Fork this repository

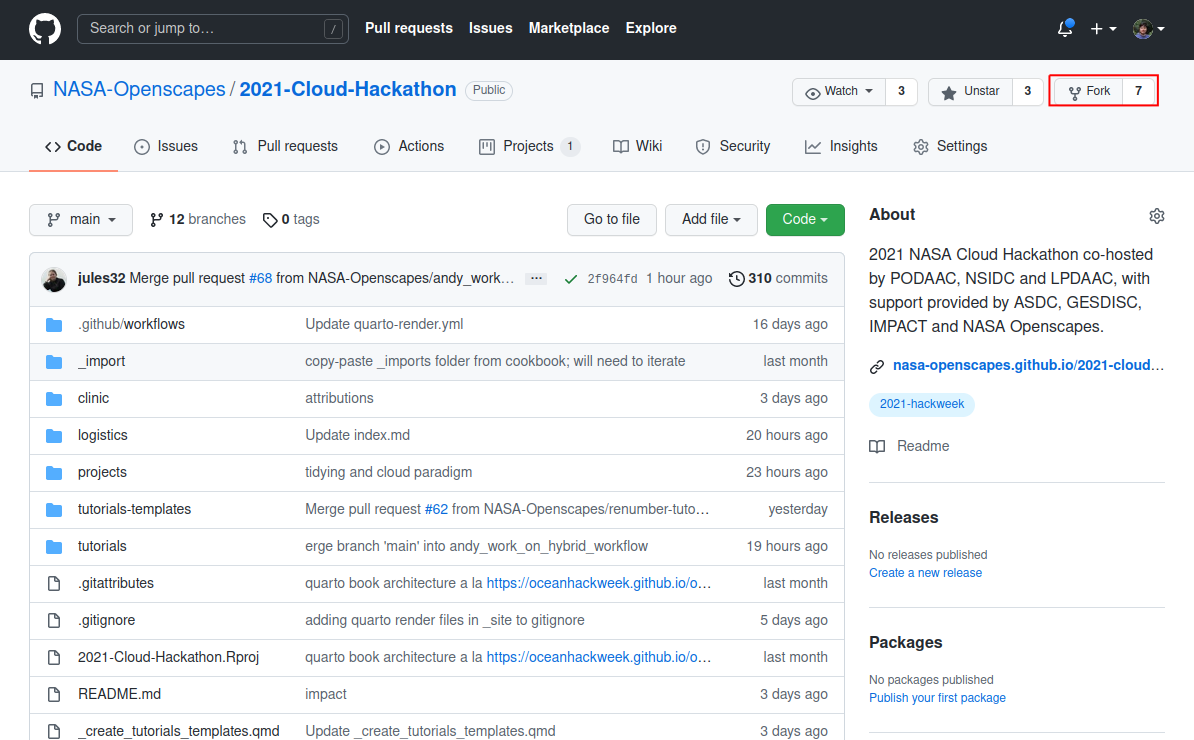[1089, 91]
